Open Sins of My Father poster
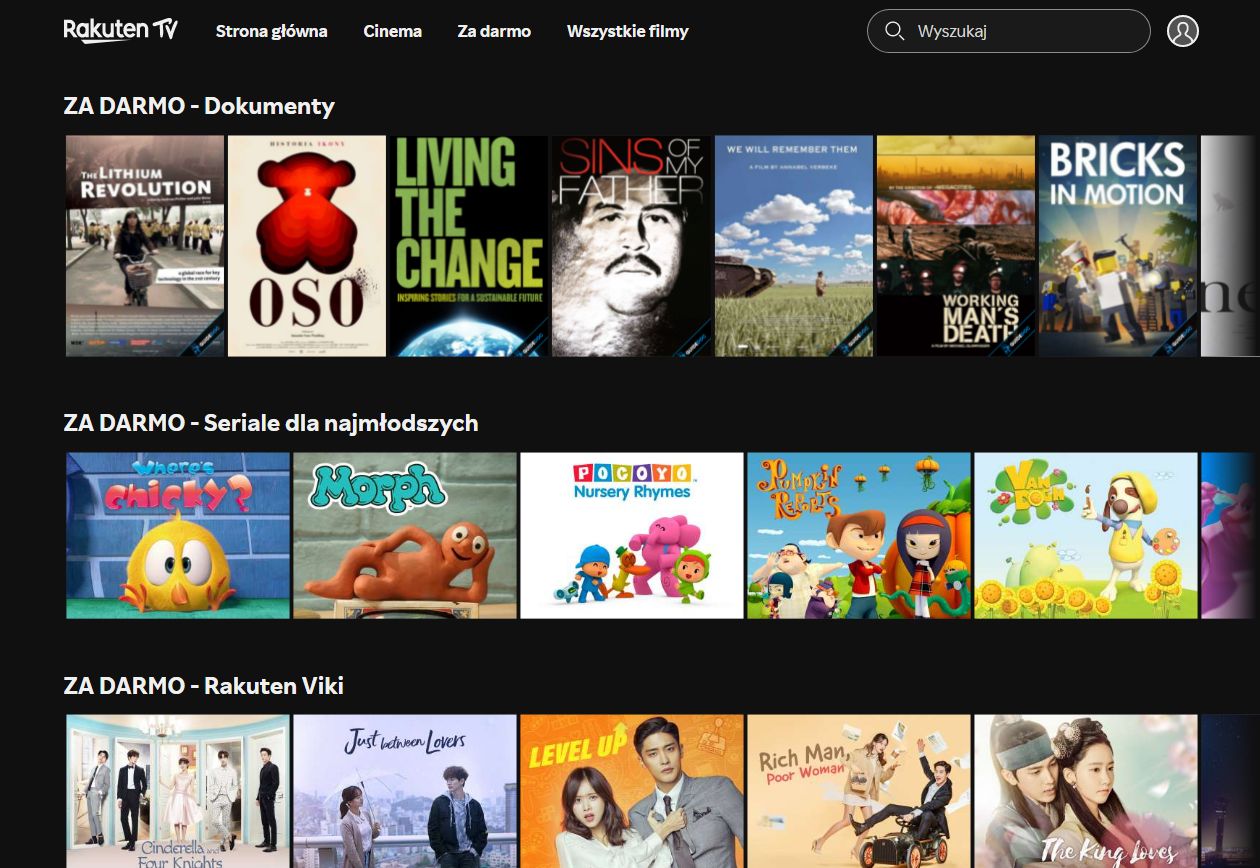 click(632, 246)
